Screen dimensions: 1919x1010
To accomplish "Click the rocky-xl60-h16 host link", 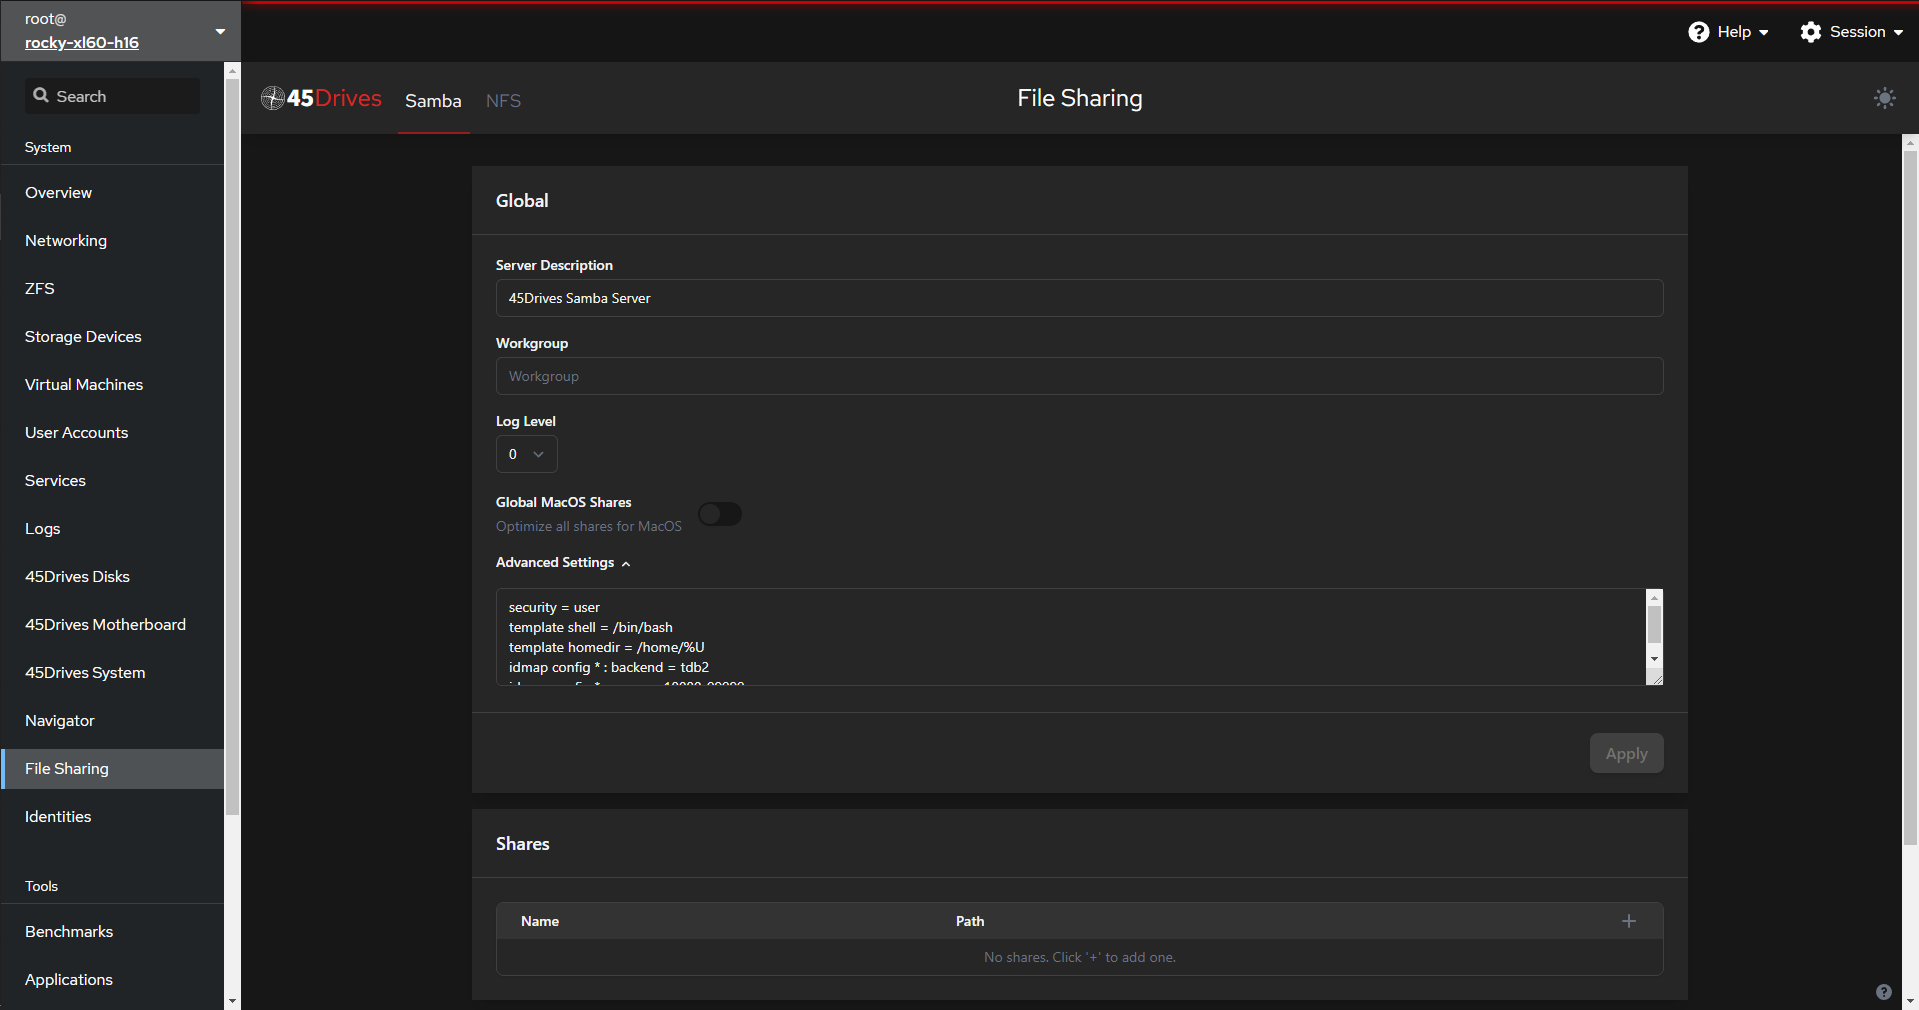I will 82,43.
